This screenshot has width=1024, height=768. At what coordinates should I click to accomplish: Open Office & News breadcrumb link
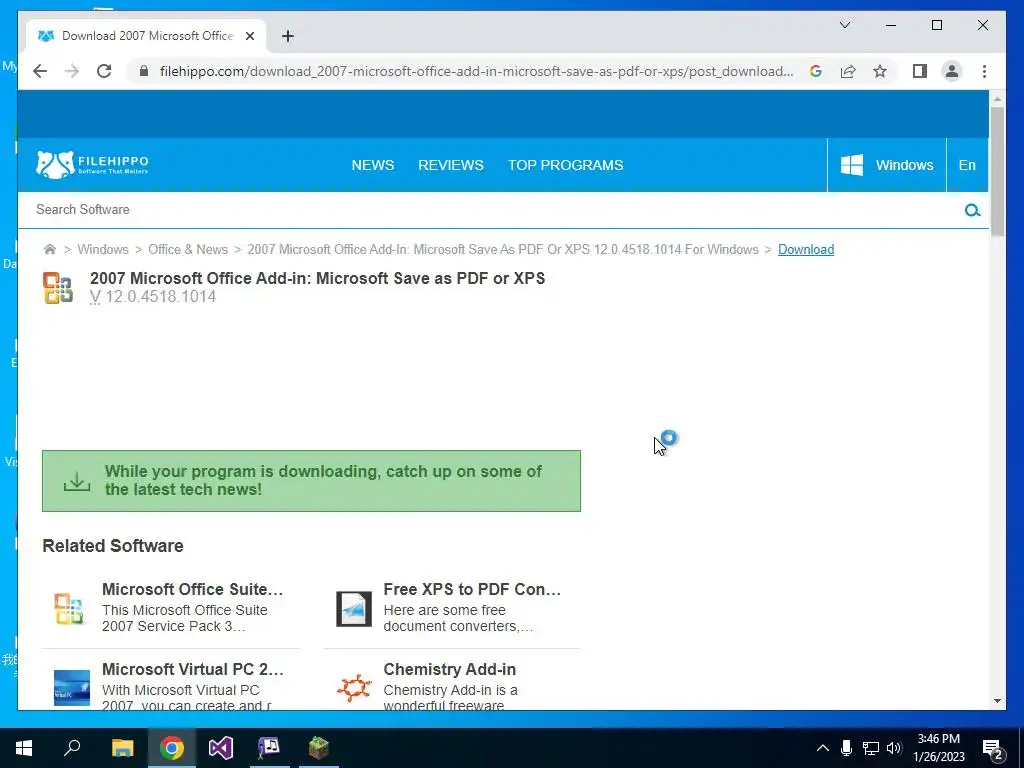[188, 249]
